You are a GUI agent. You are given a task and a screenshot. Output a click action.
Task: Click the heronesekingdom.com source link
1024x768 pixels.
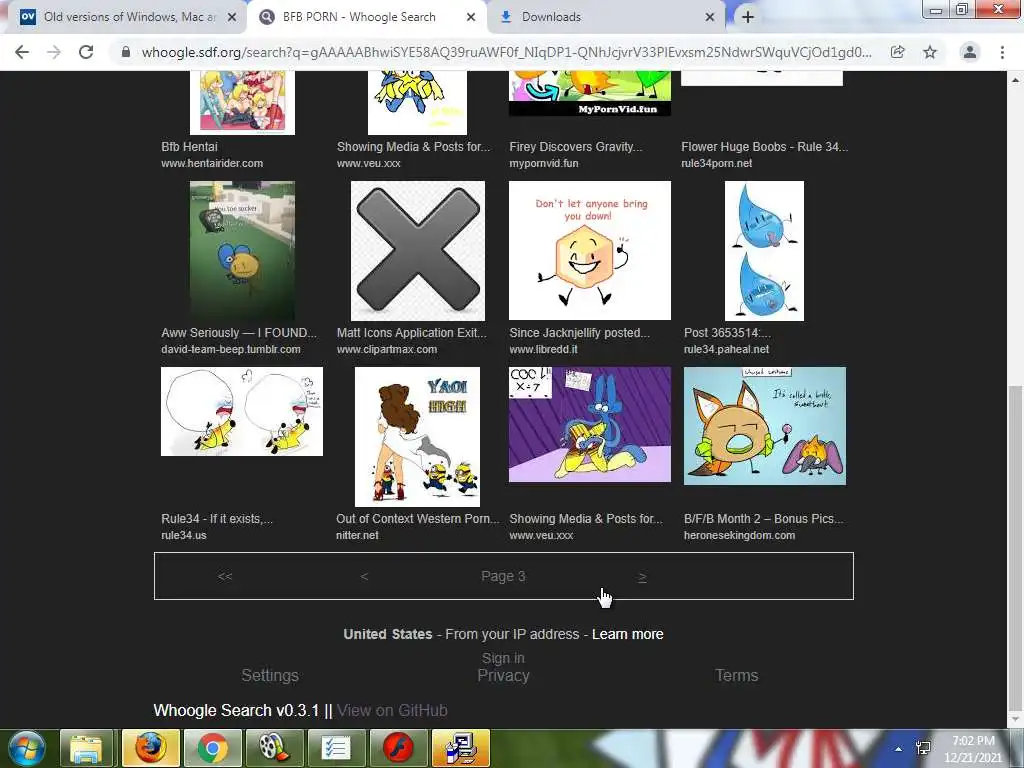pyautogui.click(x=739, y=536)
